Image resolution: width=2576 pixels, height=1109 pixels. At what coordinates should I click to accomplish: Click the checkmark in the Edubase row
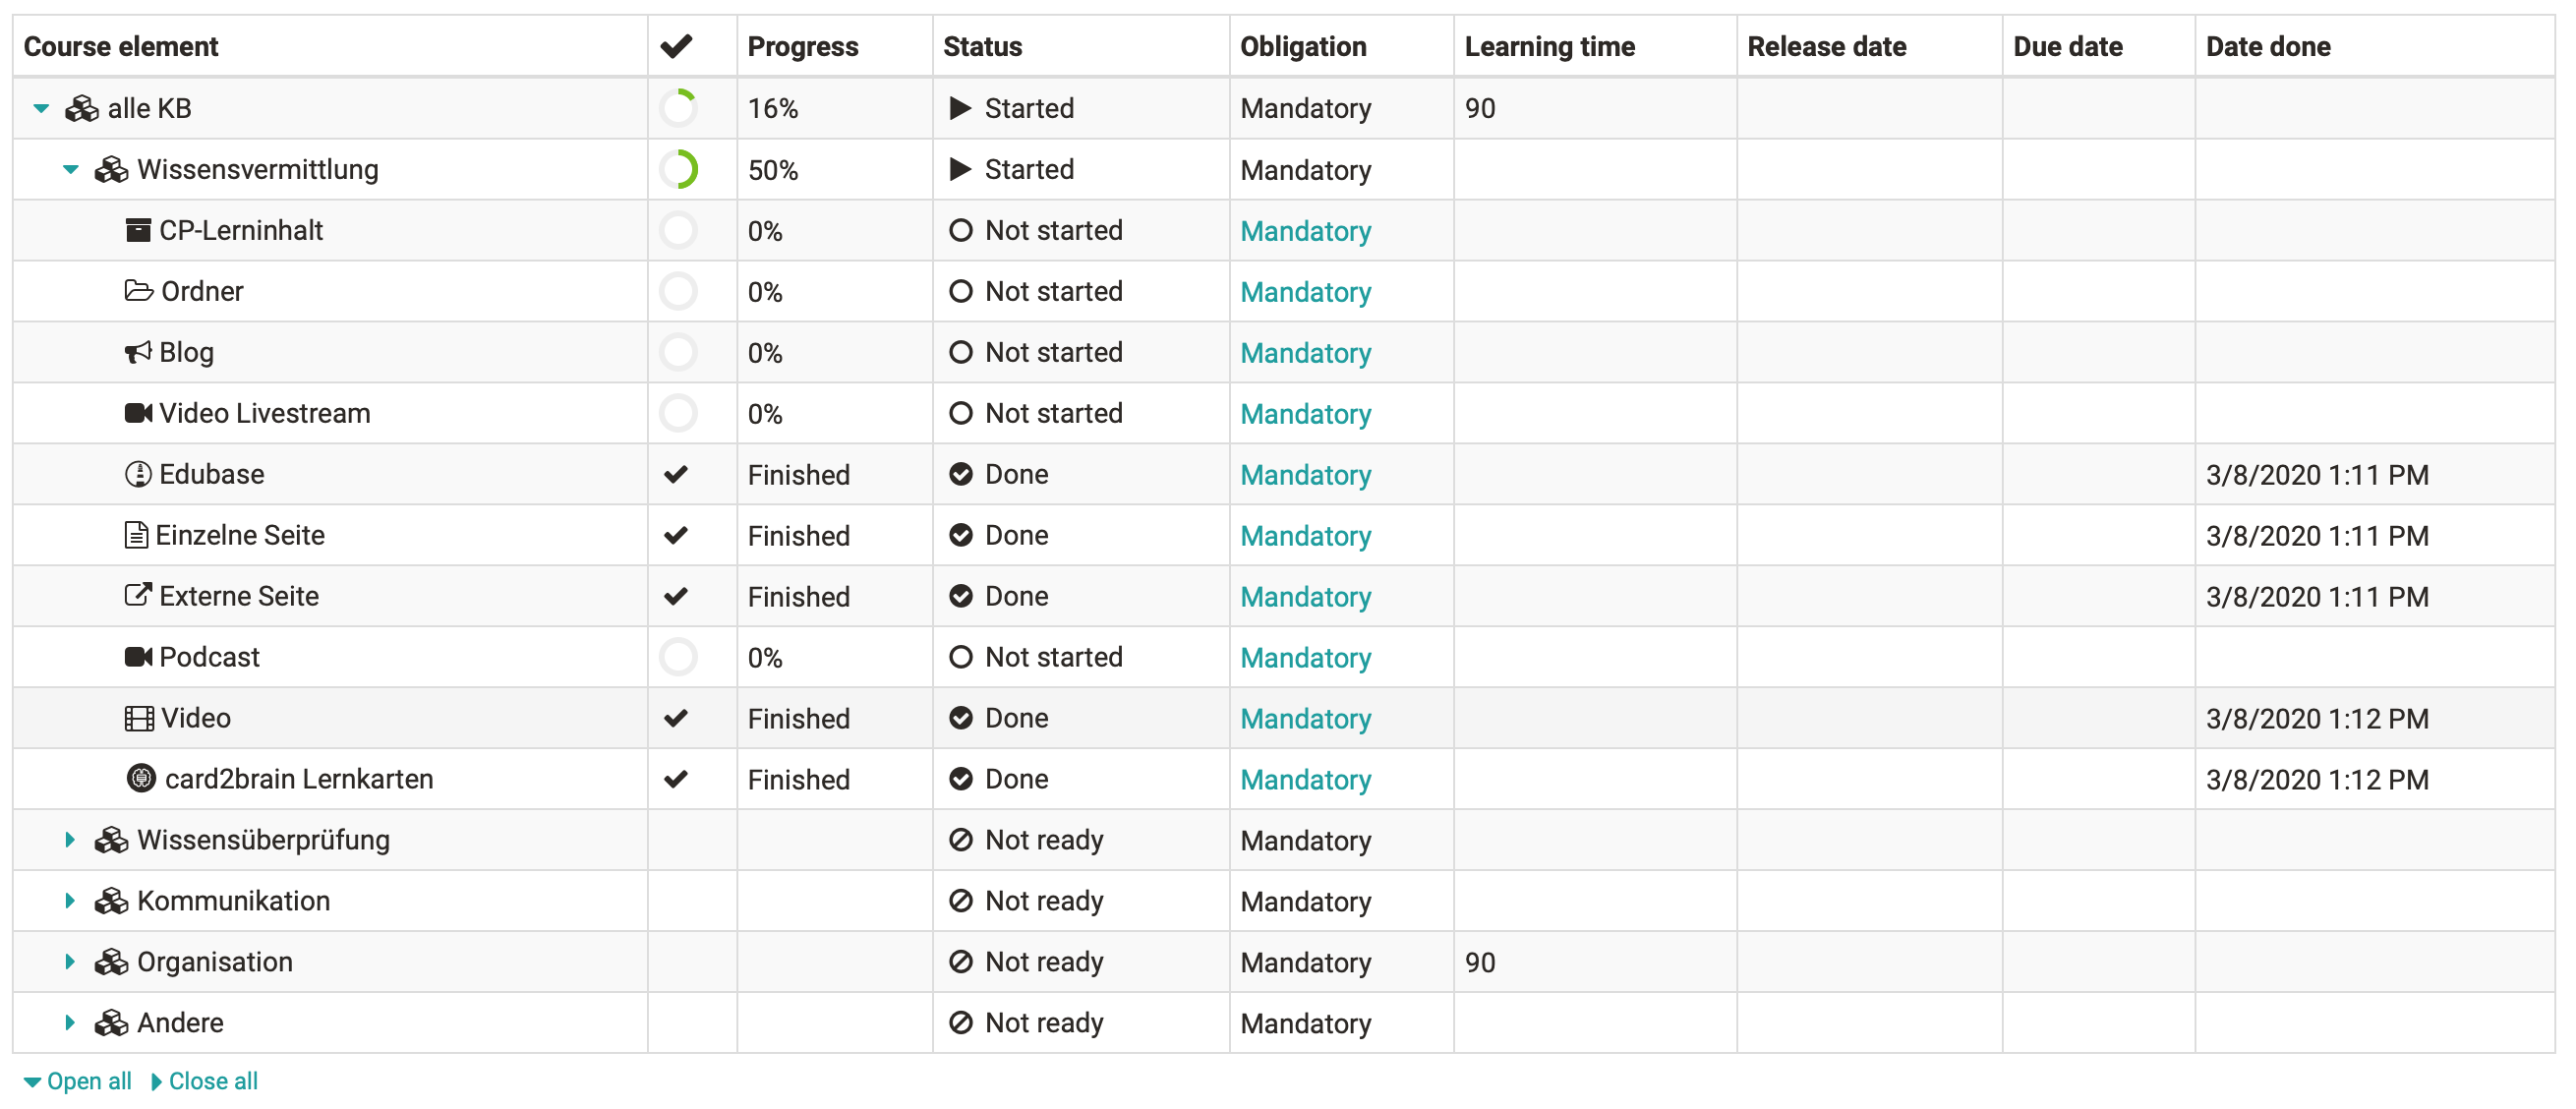click(x=676, y=474)
